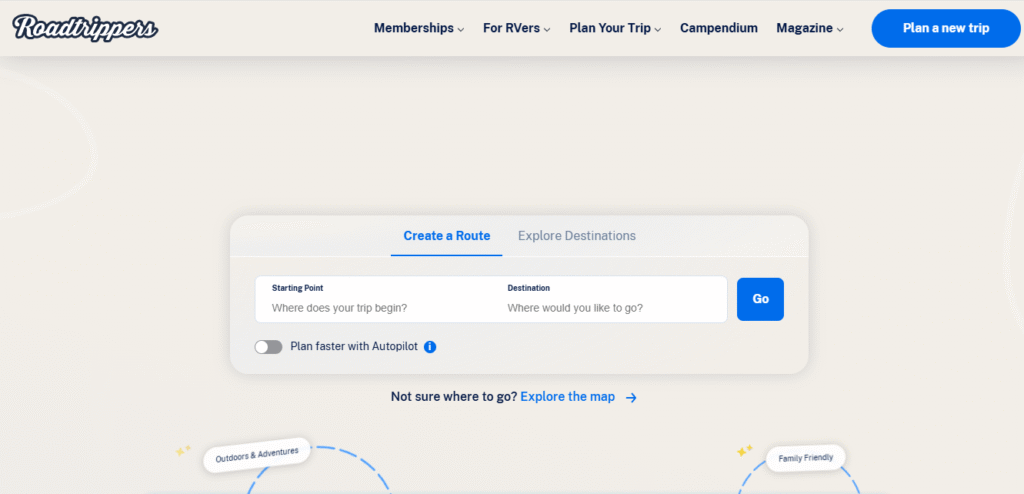This screenshot has height=494, width=1024.
Task: Open the For RVers dropdown
Action: pyautogui.click(x=516, y=28)
